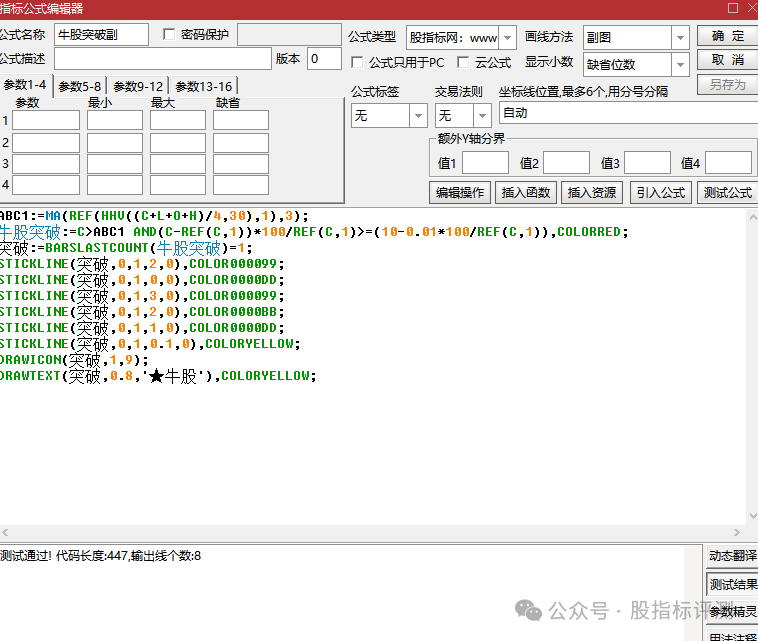Click the 测试通过 result message
The width and height of the screenshot is (758, 641).
[101, 556]
